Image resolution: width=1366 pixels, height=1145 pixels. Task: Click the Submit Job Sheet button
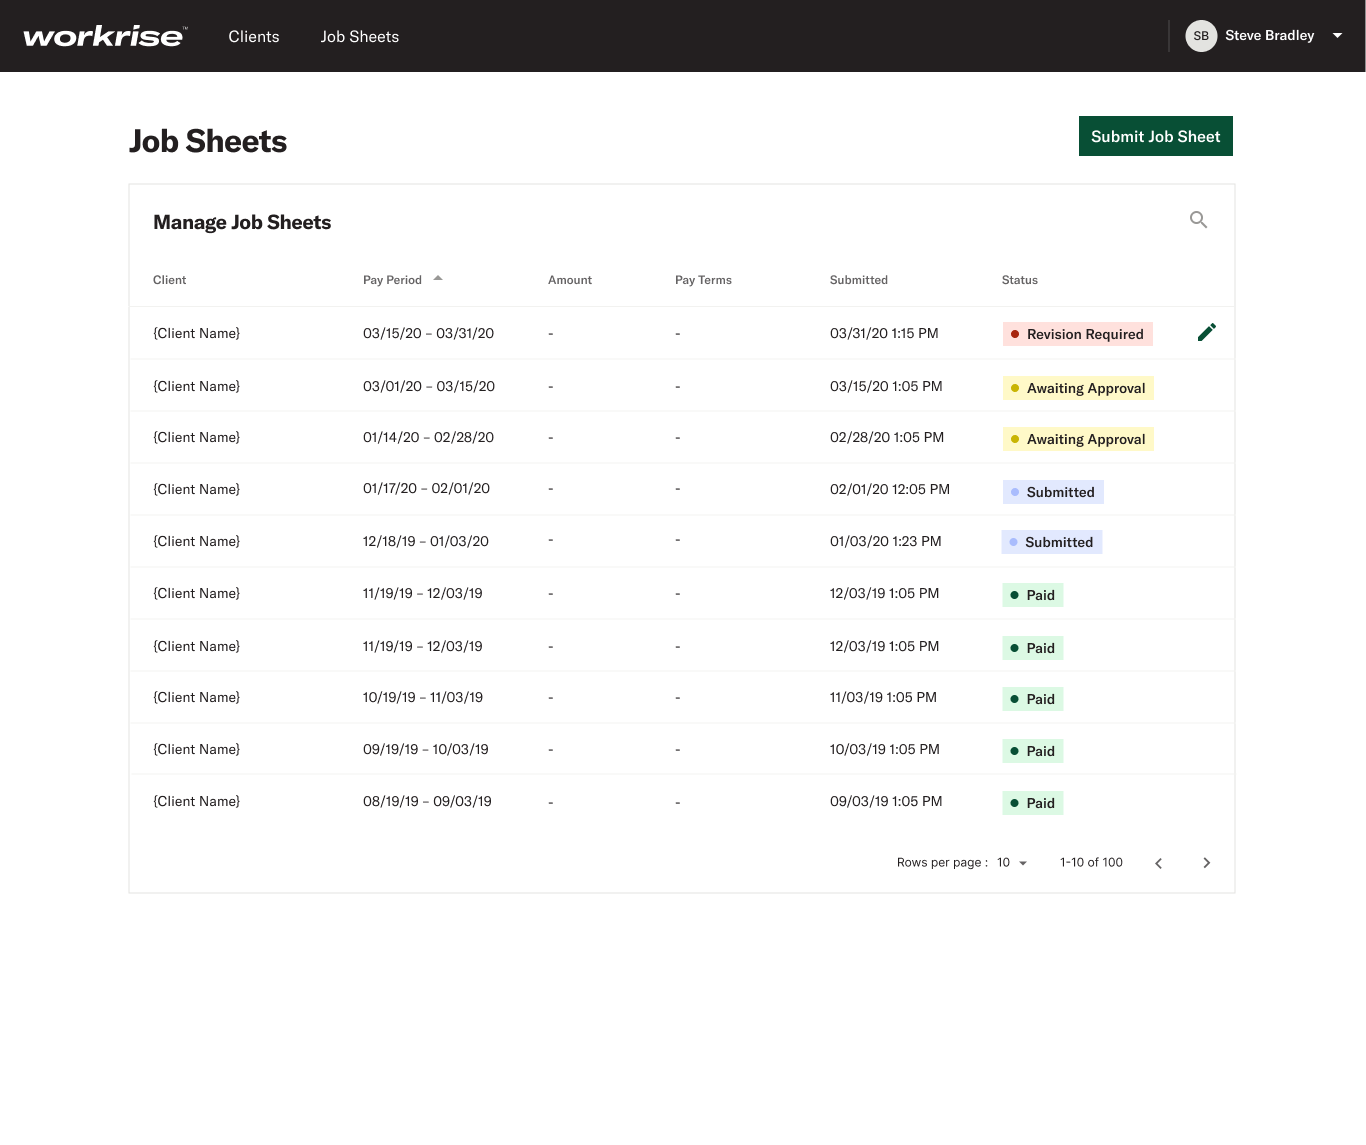(x=1155, y=136)
